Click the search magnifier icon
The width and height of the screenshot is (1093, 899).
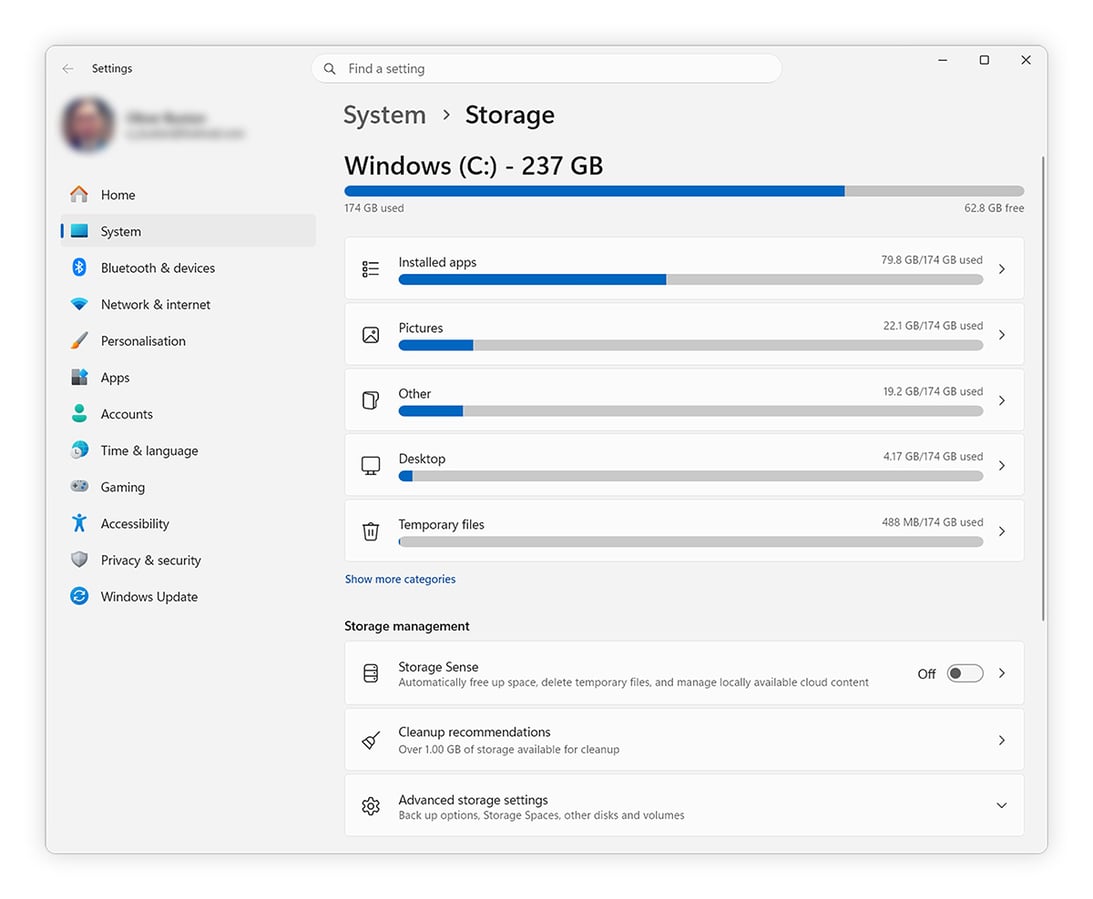(330, 68)
